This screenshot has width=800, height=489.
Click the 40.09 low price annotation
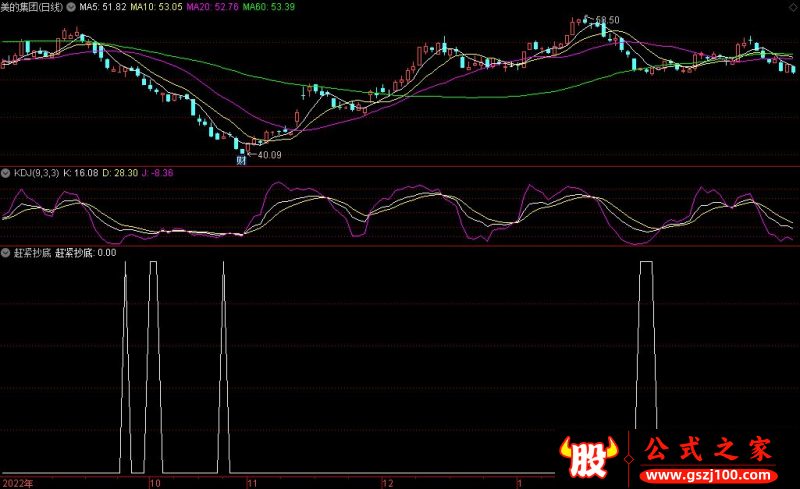click(269, 155)
